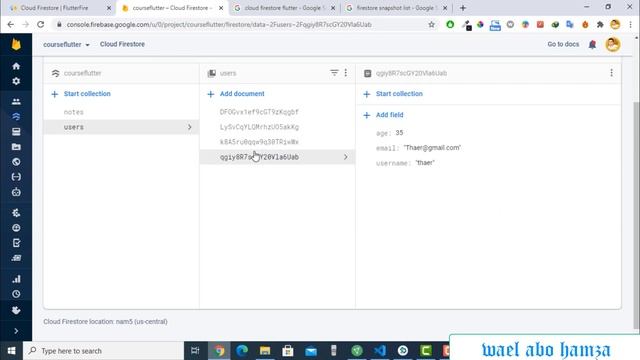Select the notes collection
The image size is (640, 360).
click(x=73, y=112)
